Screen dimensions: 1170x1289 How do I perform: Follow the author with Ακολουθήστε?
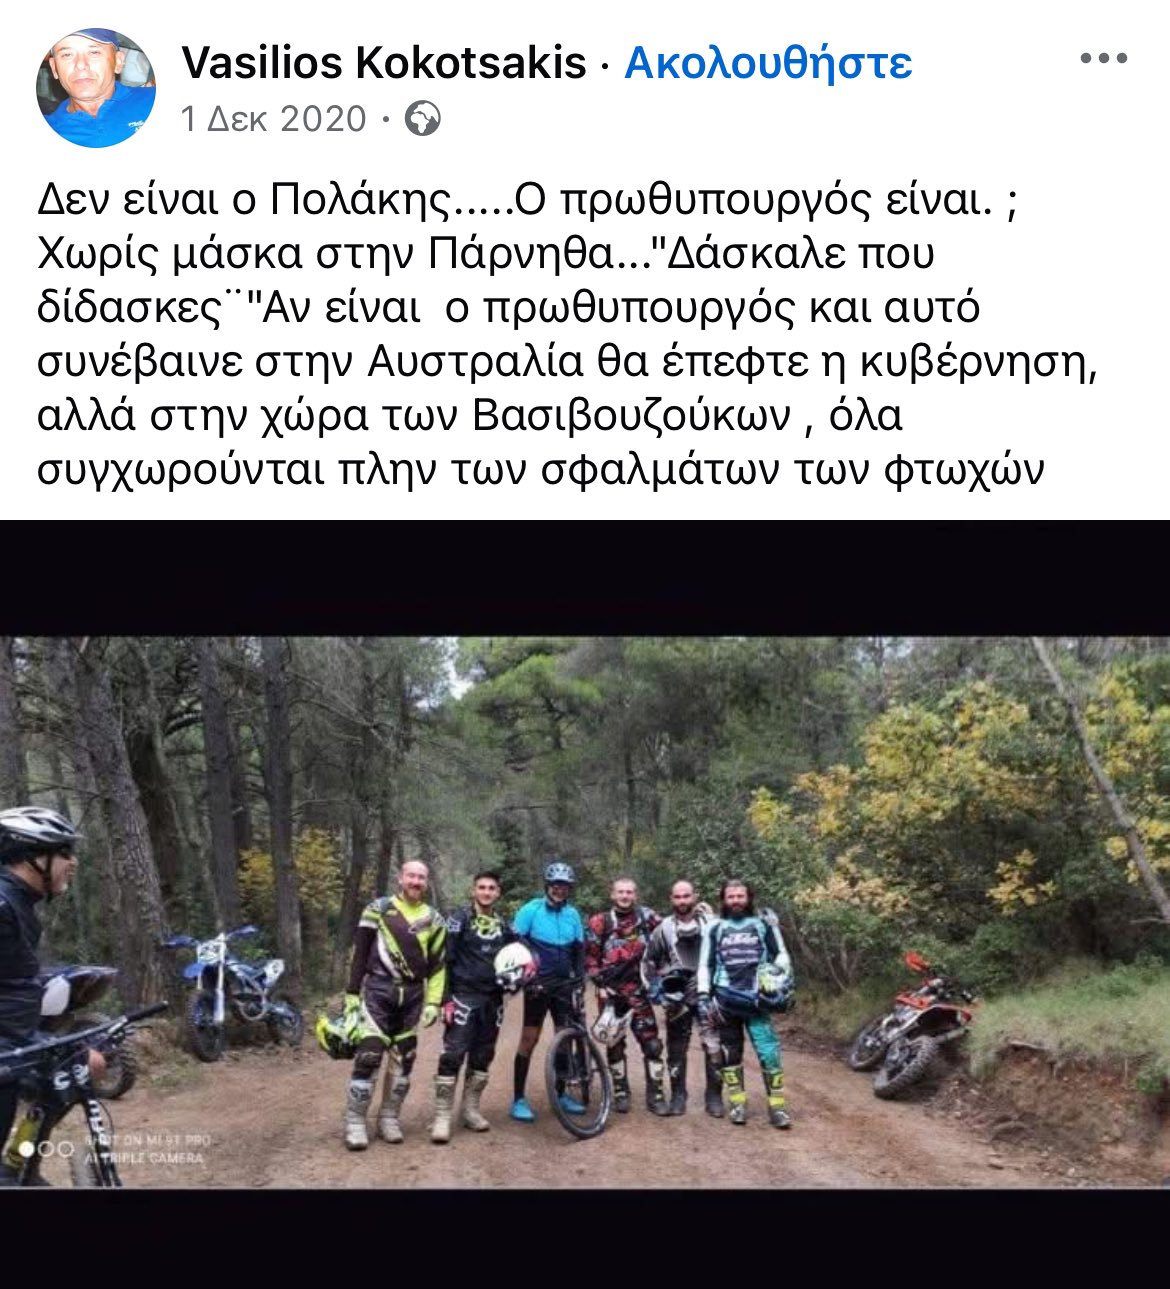768,63
